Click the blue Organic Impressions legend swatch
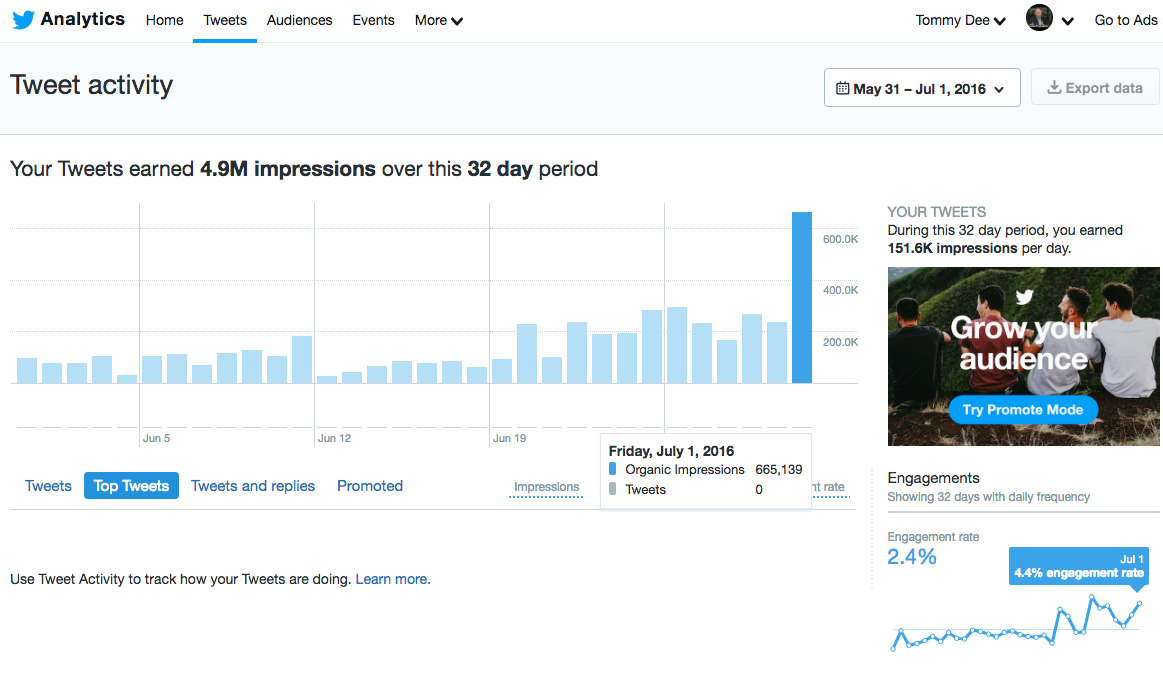Viewport: 1163px width, 675px height. tap(613, 470)
